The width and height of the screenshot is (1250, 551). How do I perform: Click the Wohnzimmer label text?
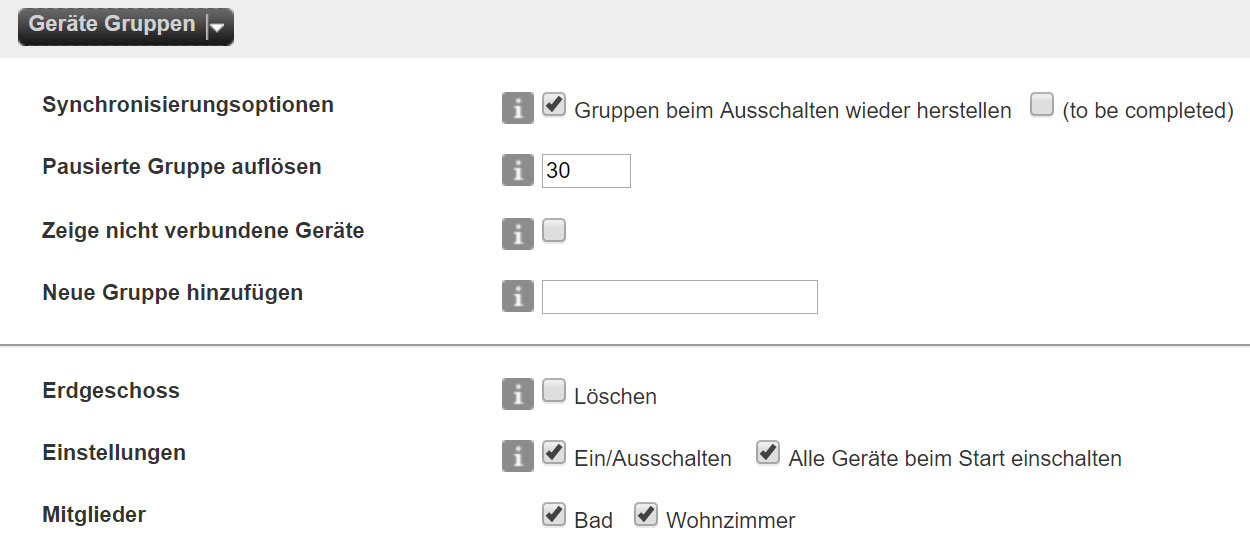point(730,521)
